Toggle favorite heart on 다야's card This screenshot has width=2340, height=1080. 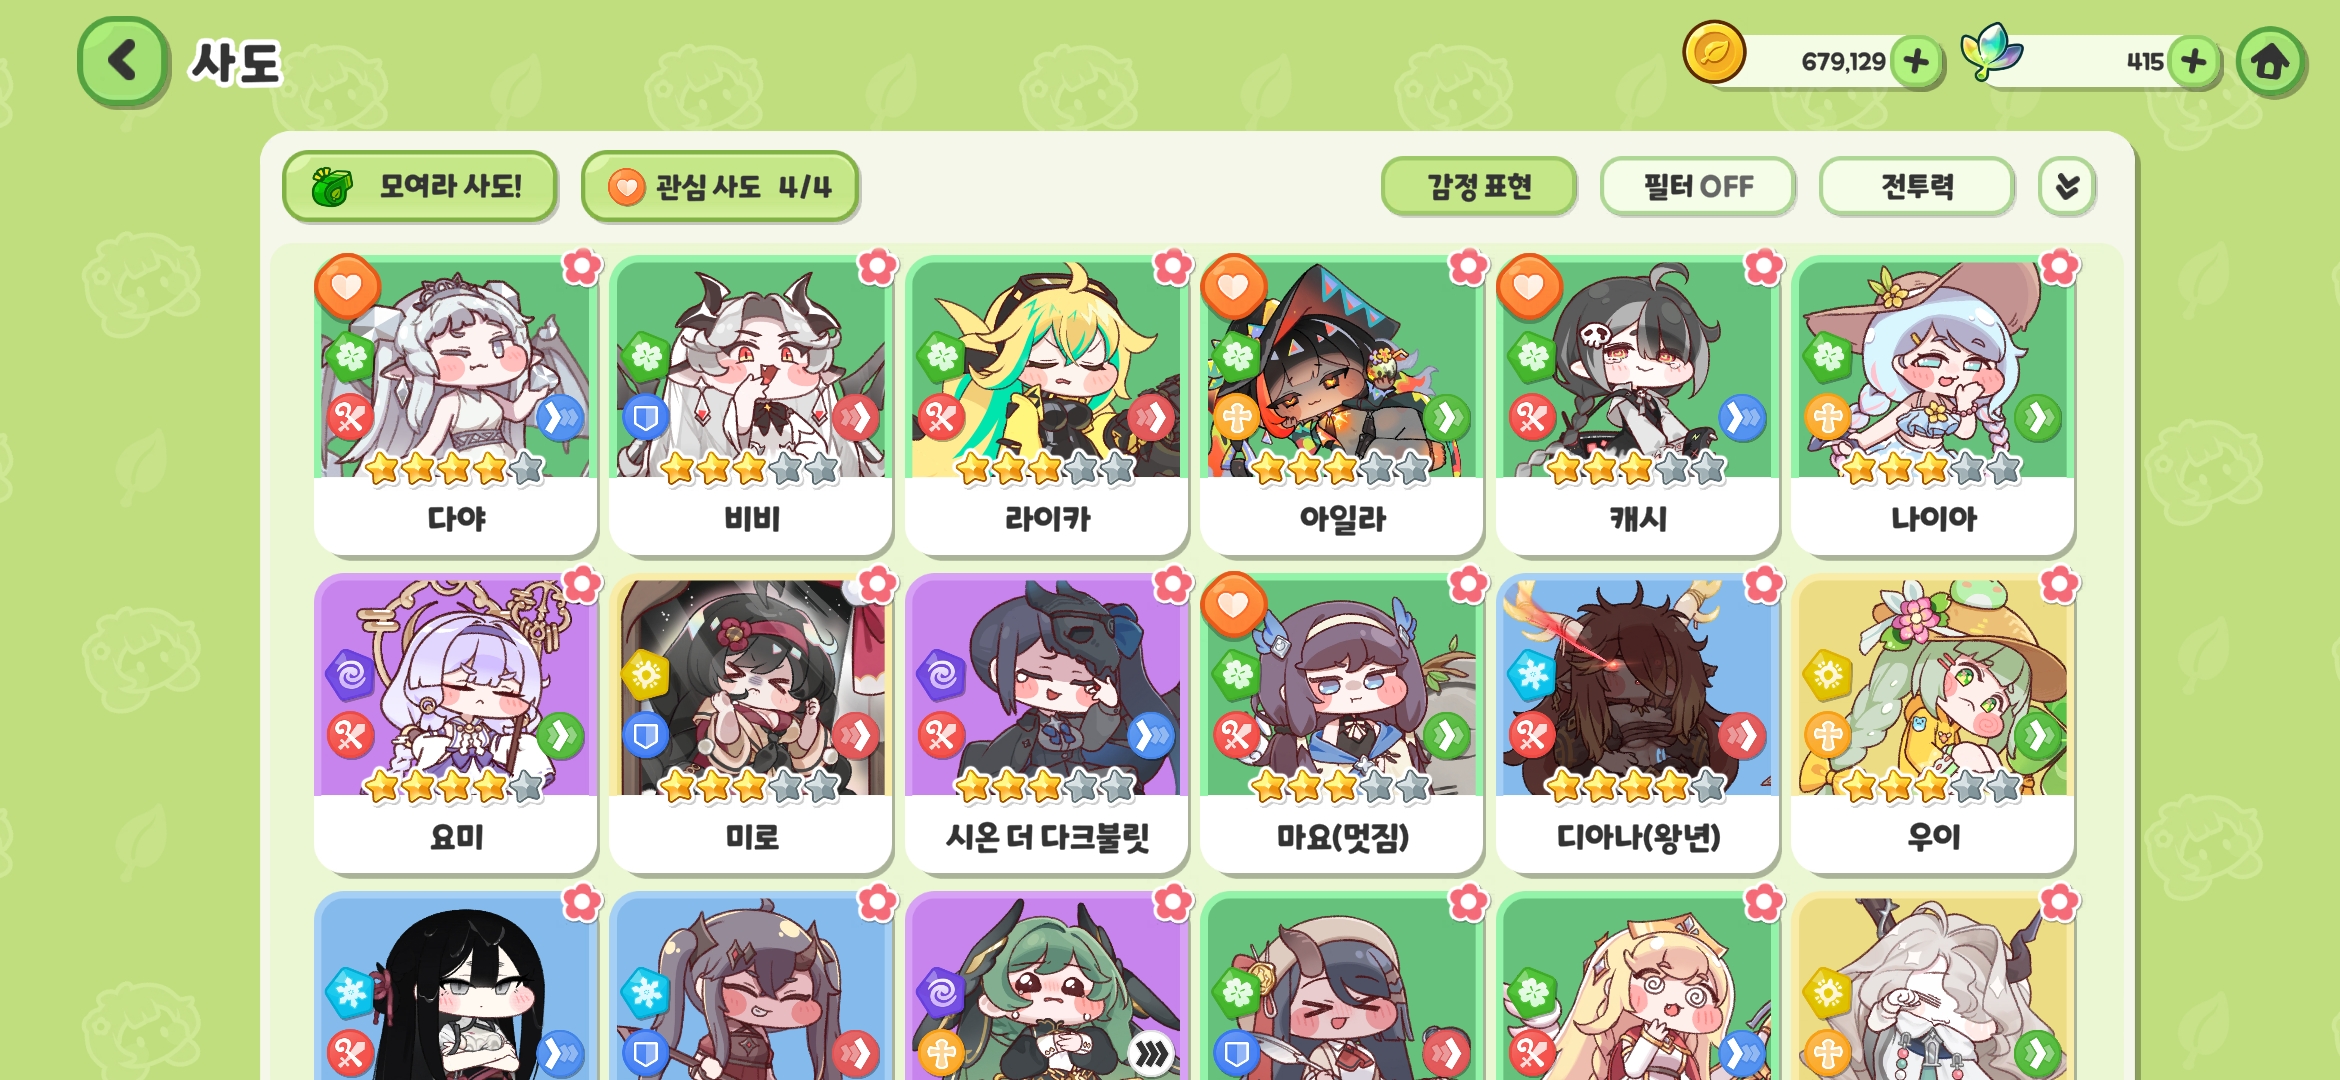point(347,287)
